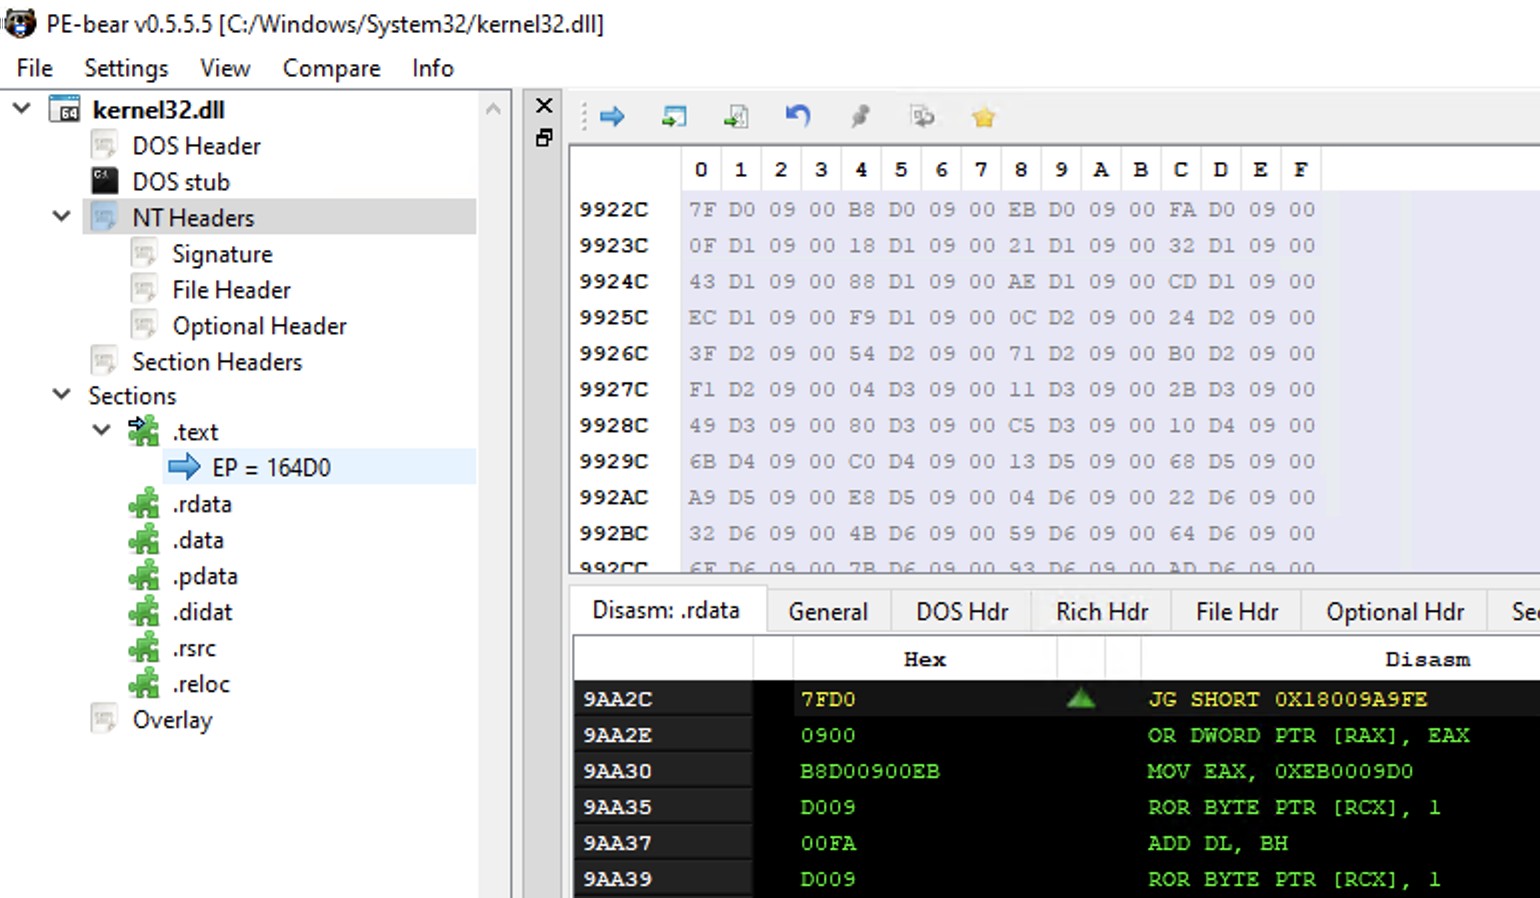This screenshot has width=1540, height=898.
Task: Click the go-to-RVA import icon in the toolbar
Action: tap(674, 116)
